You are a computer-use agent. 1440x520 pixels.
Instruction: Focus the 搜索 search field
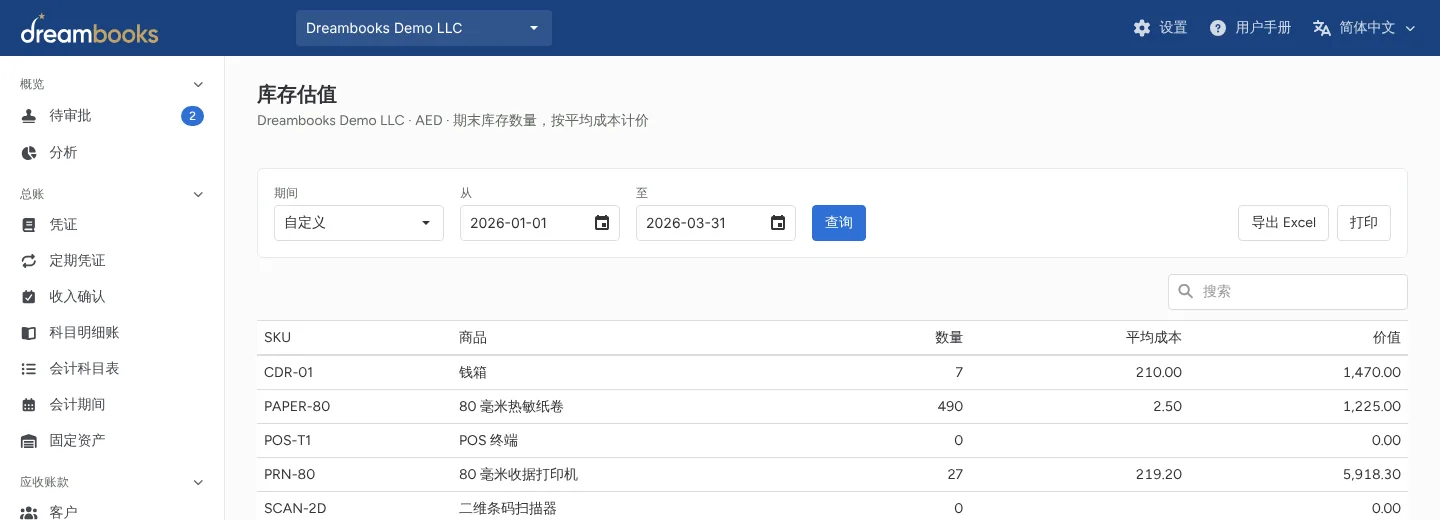(1288, 292)
